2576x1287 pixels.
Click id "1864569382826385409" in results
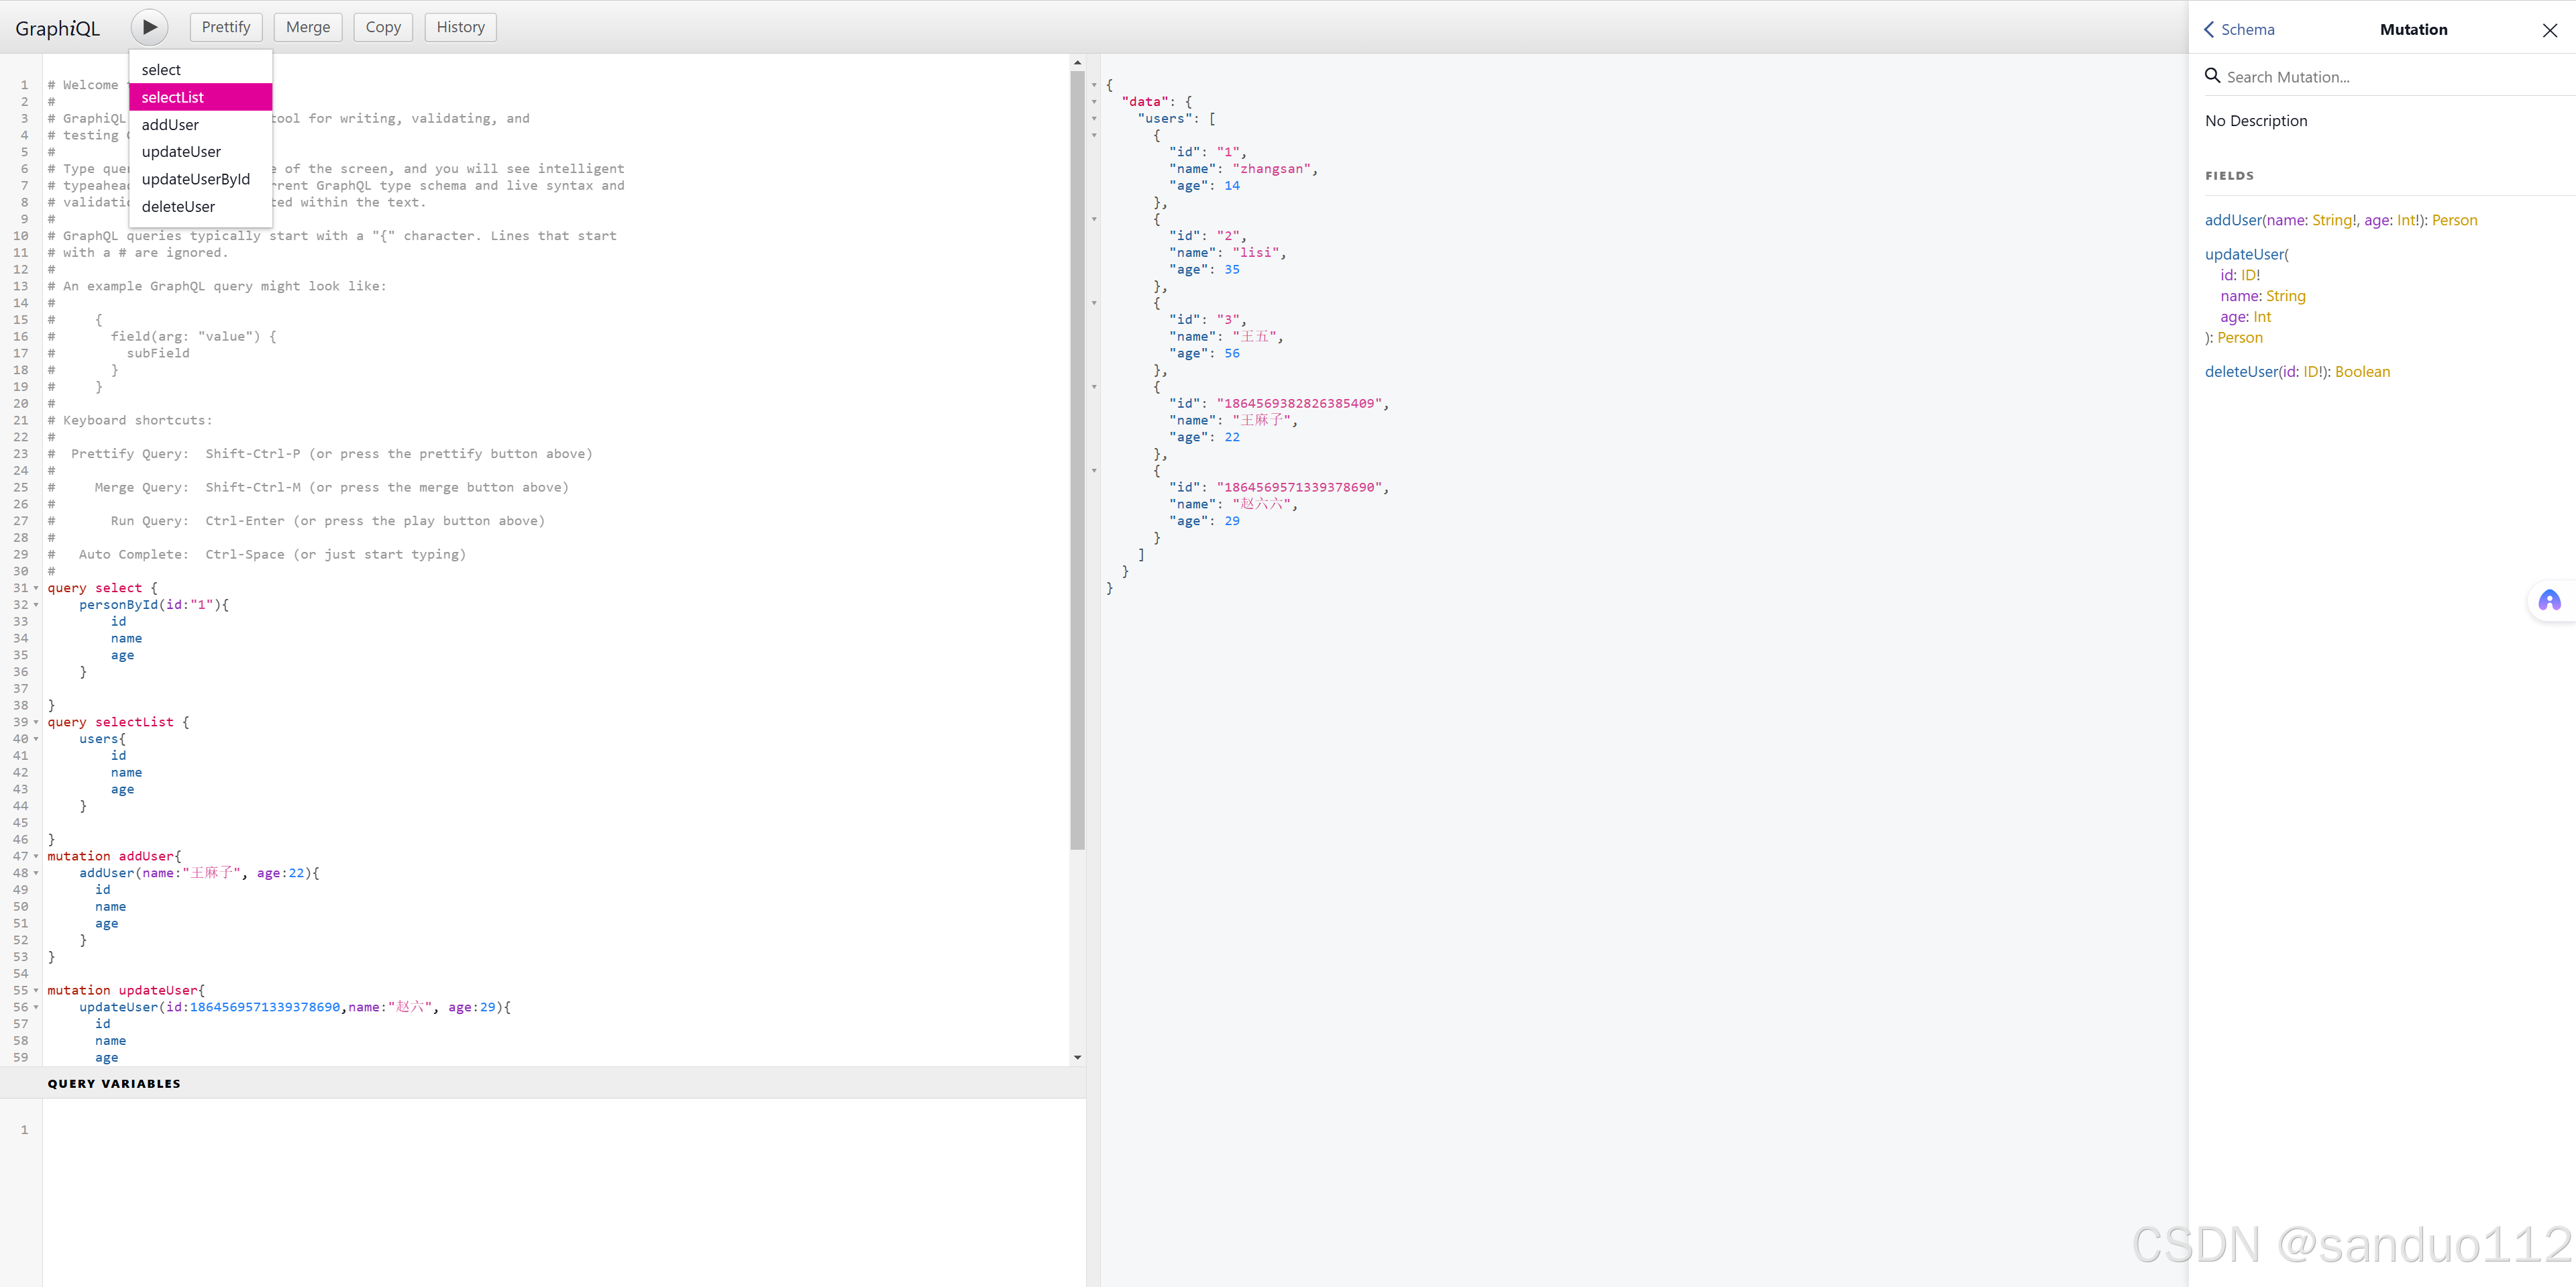[1299, 403]
